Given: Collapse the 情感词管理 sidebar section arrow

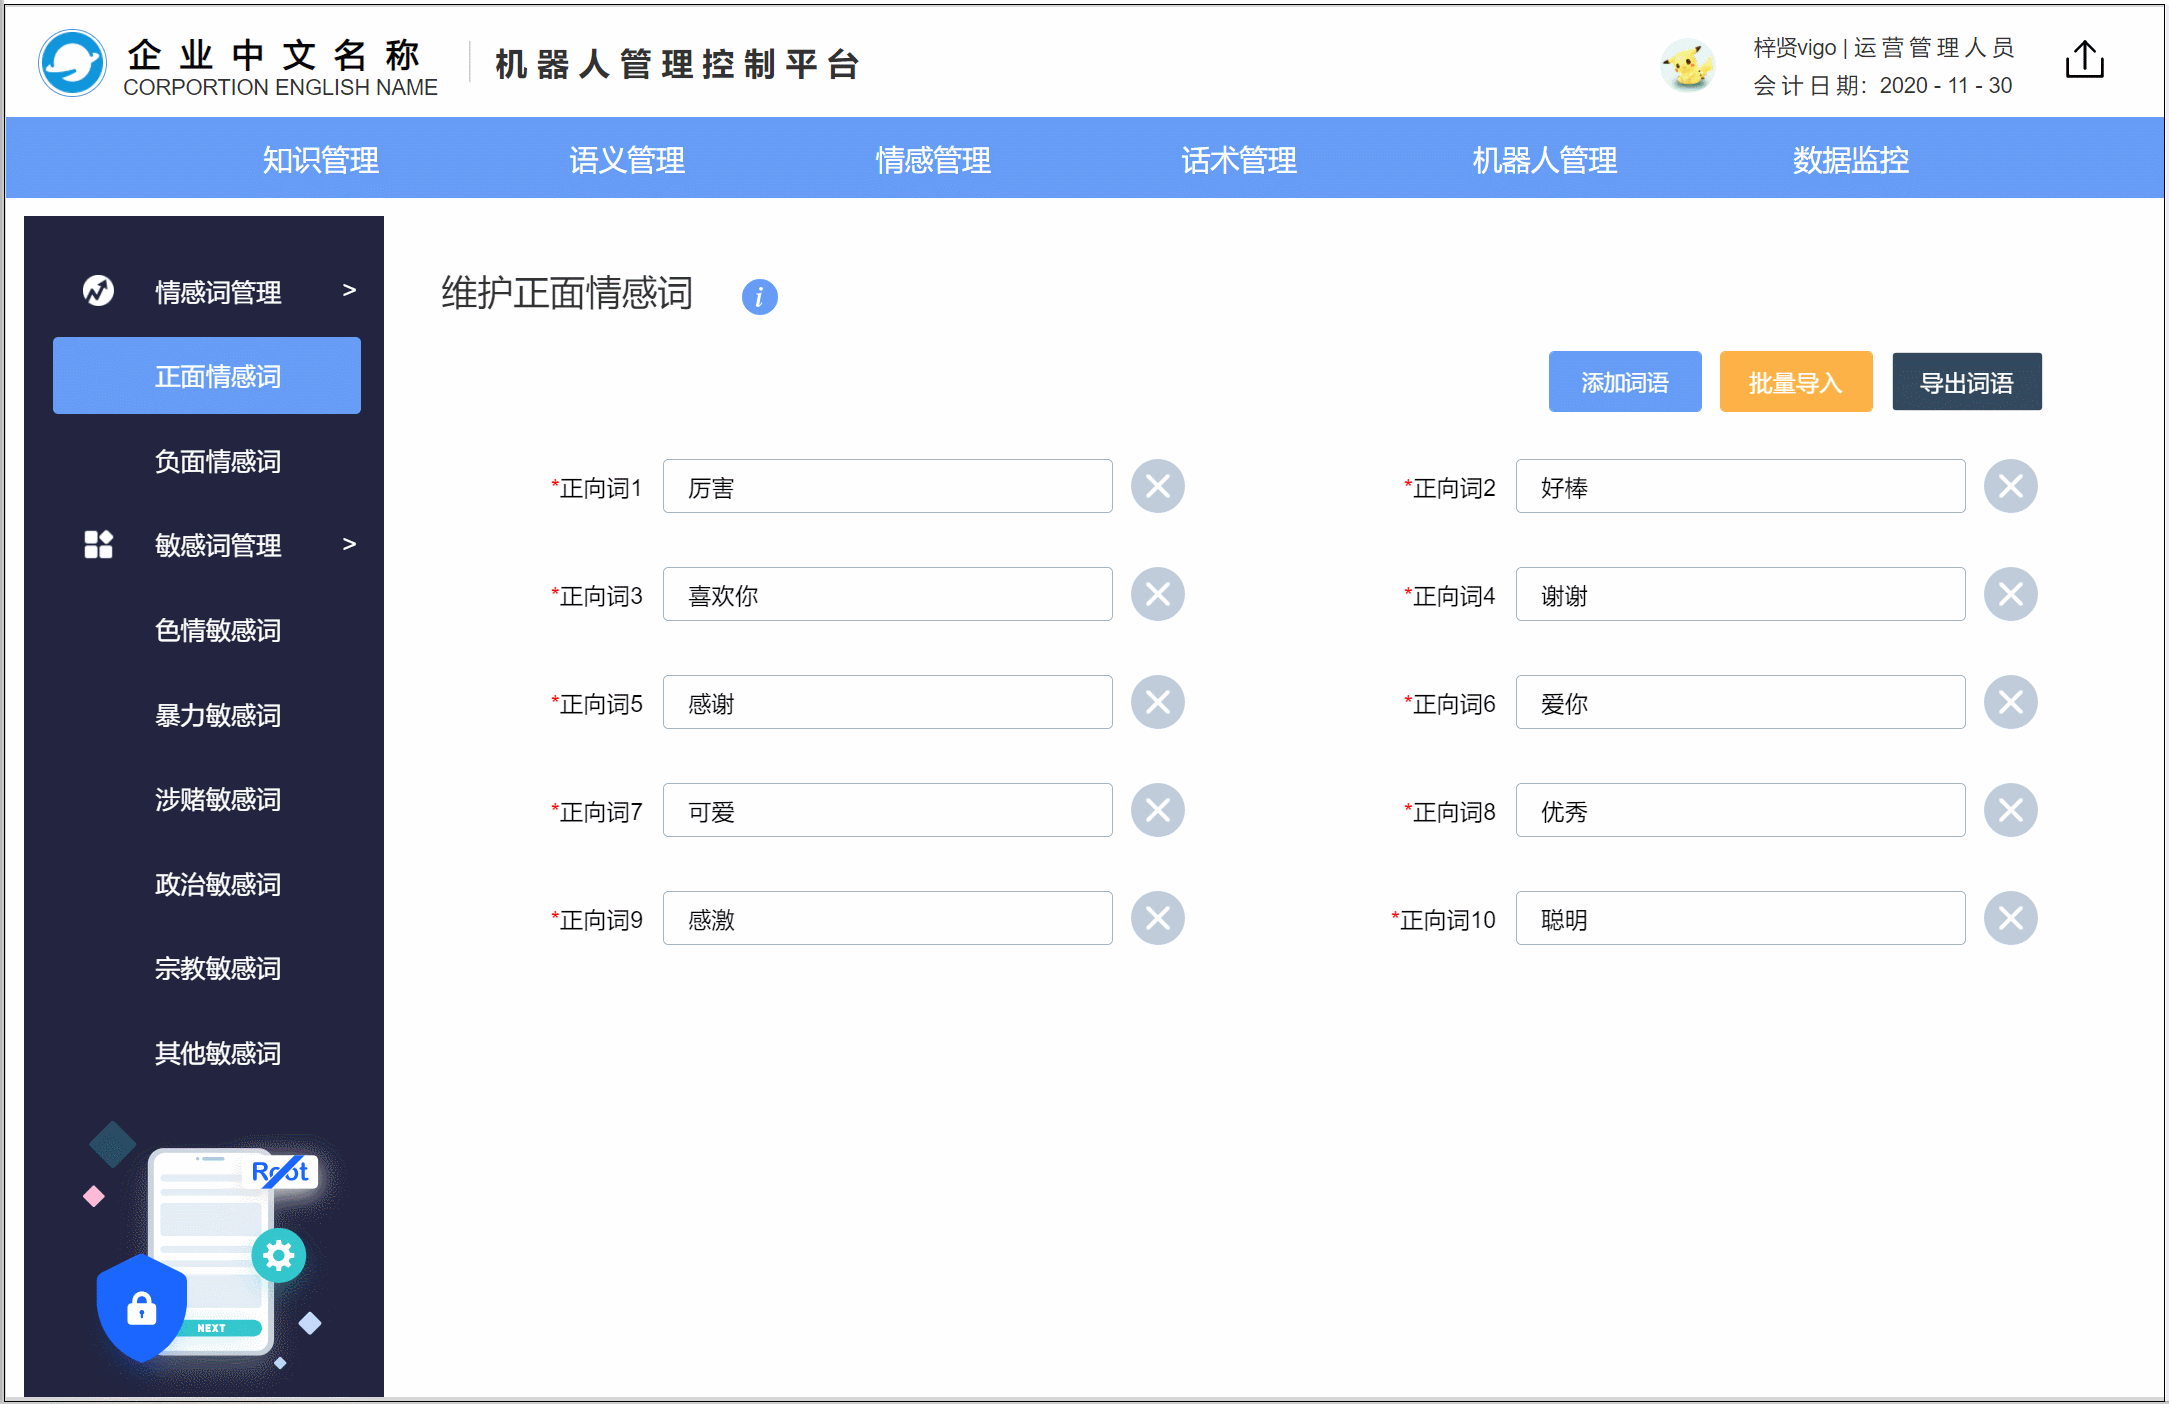Looking at the screenshot, I should (x=349, y=290).
